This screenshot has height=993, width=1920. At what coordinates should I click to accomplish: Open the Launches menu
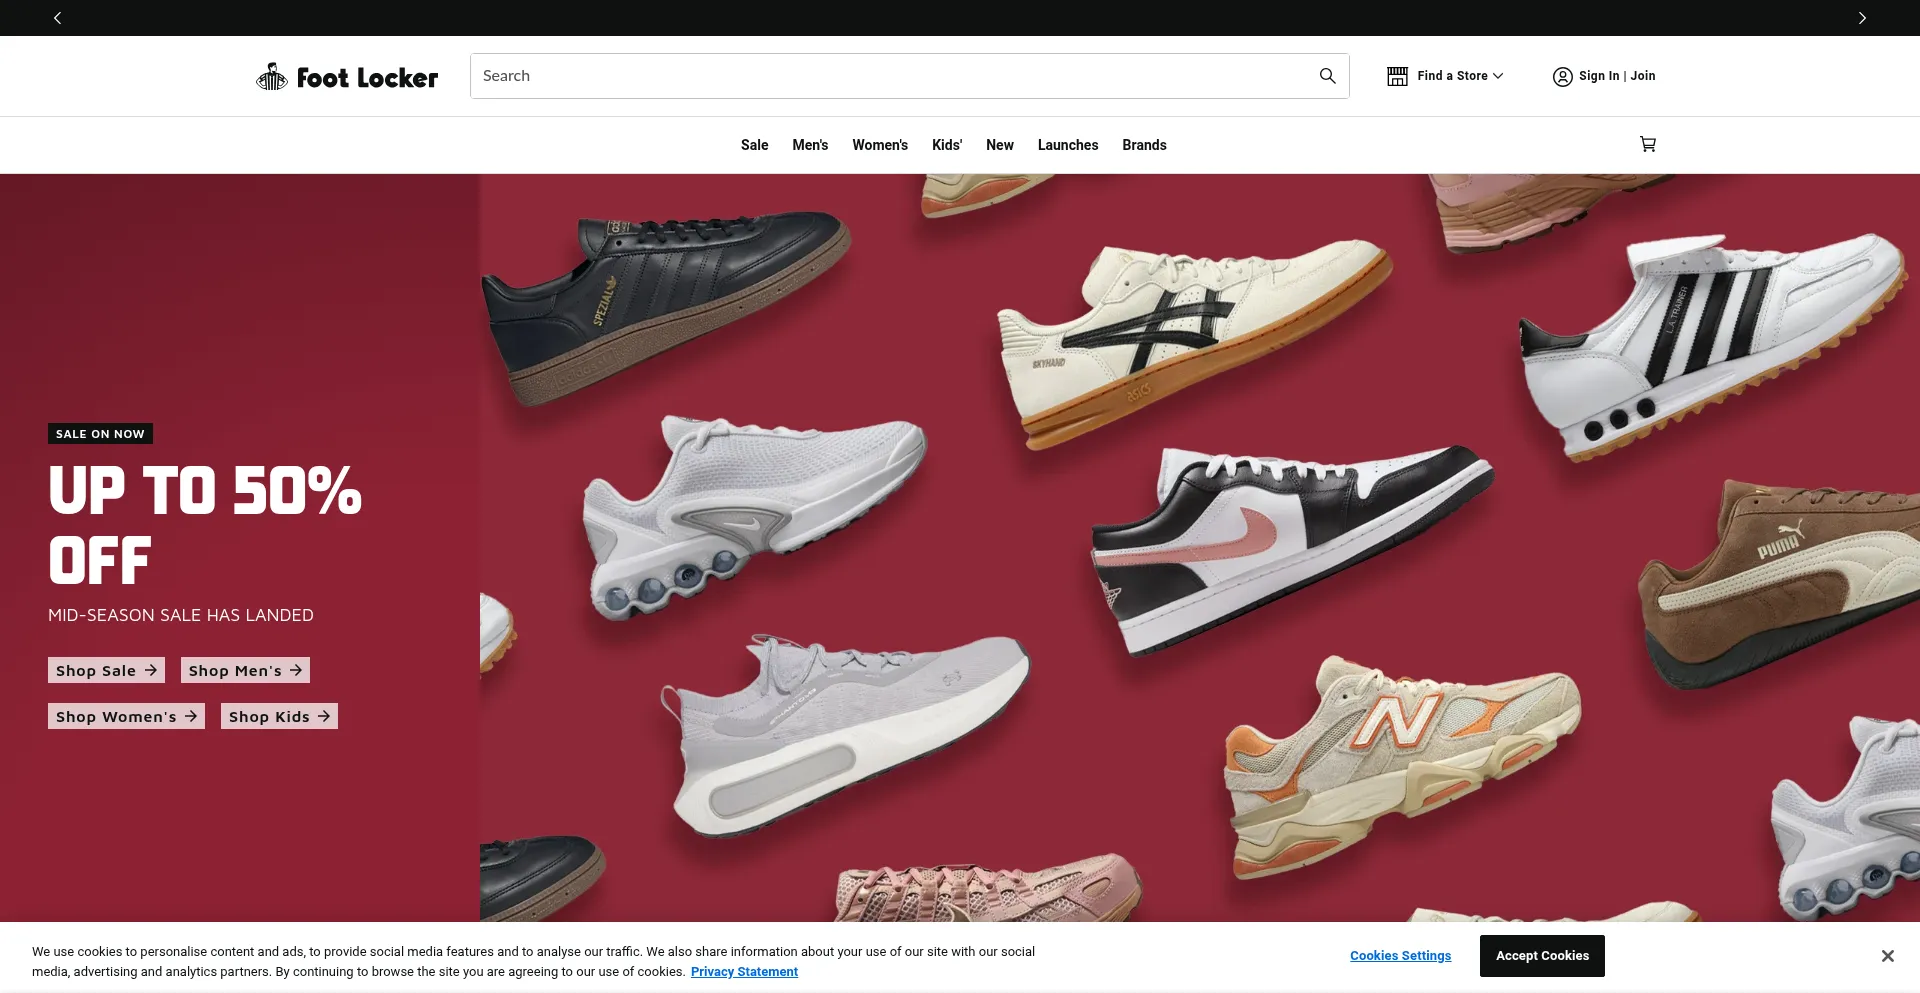click(x=1068, y=145)
